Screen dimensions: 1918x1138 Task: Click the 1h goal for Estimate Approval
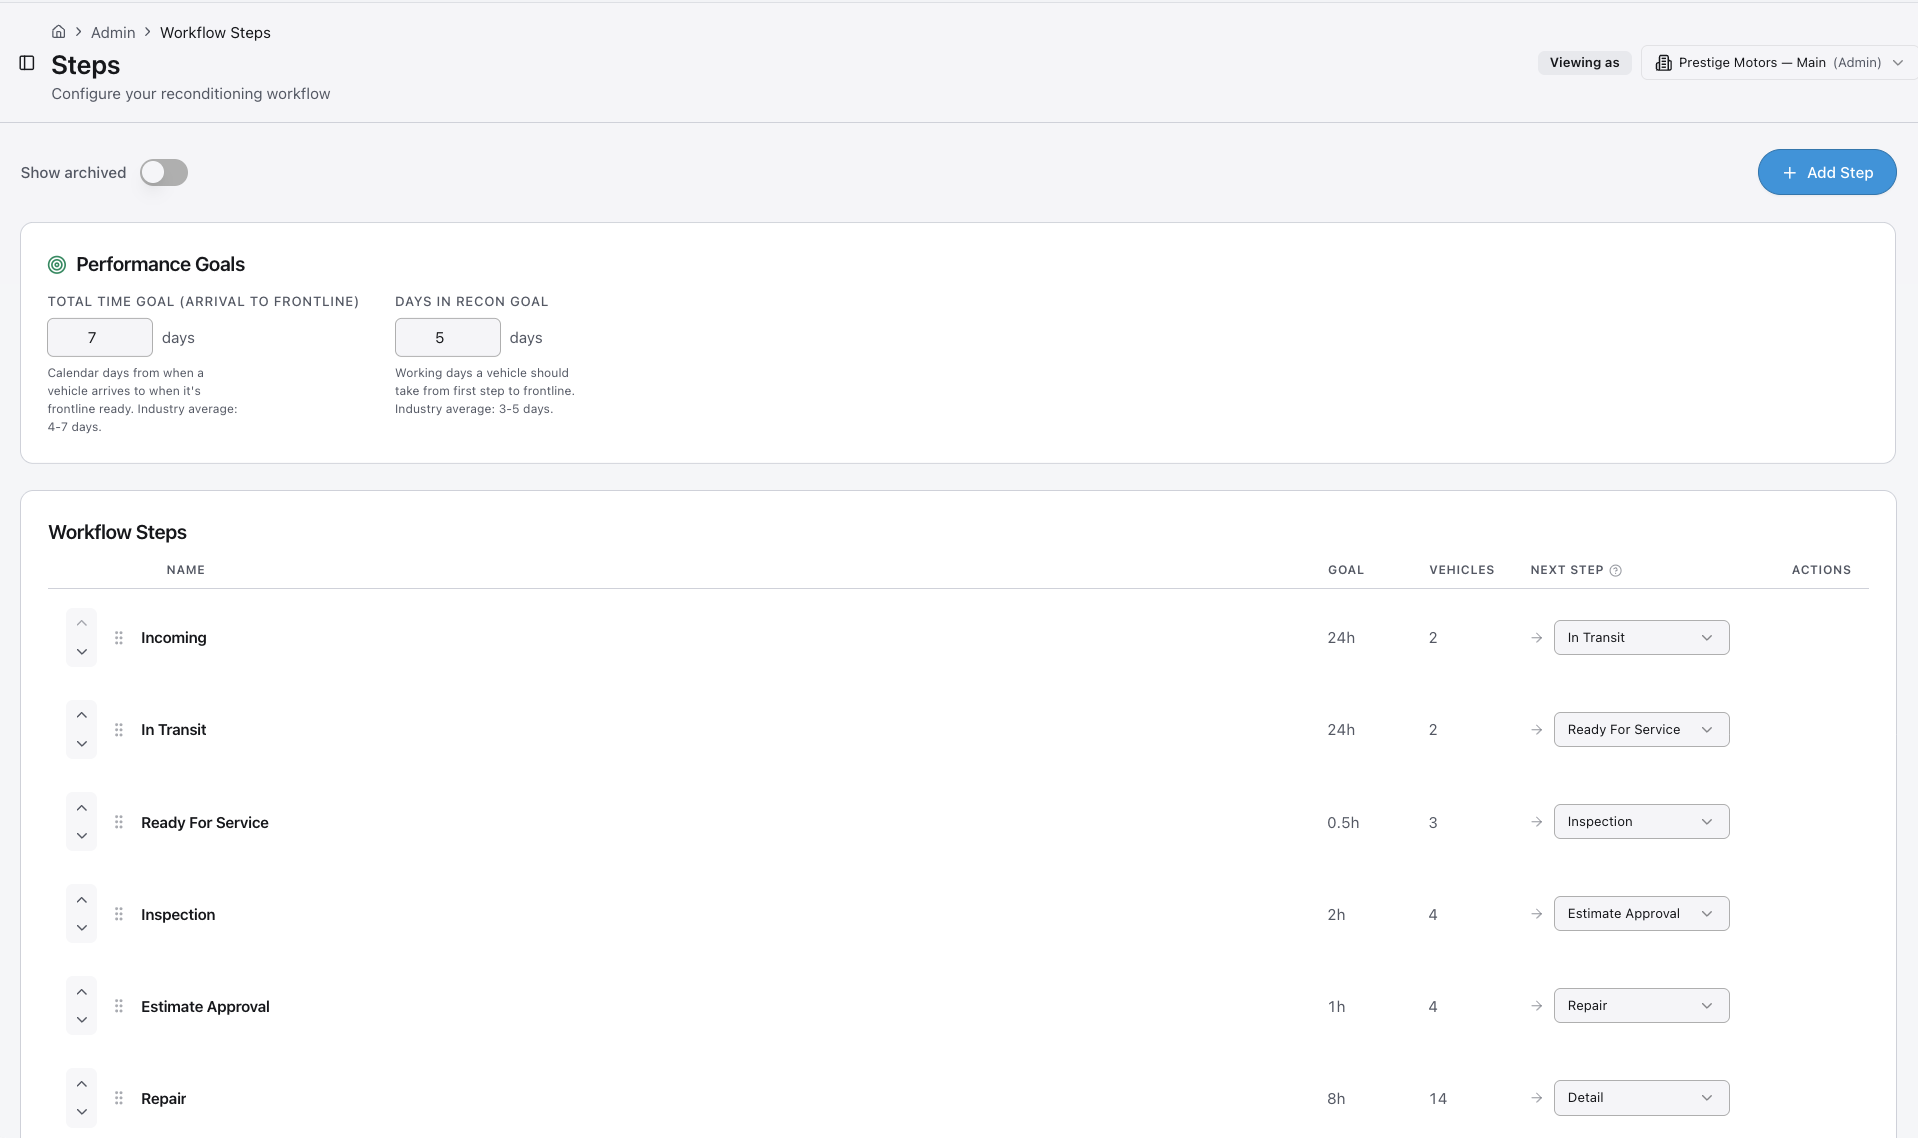[1336, 1007]
